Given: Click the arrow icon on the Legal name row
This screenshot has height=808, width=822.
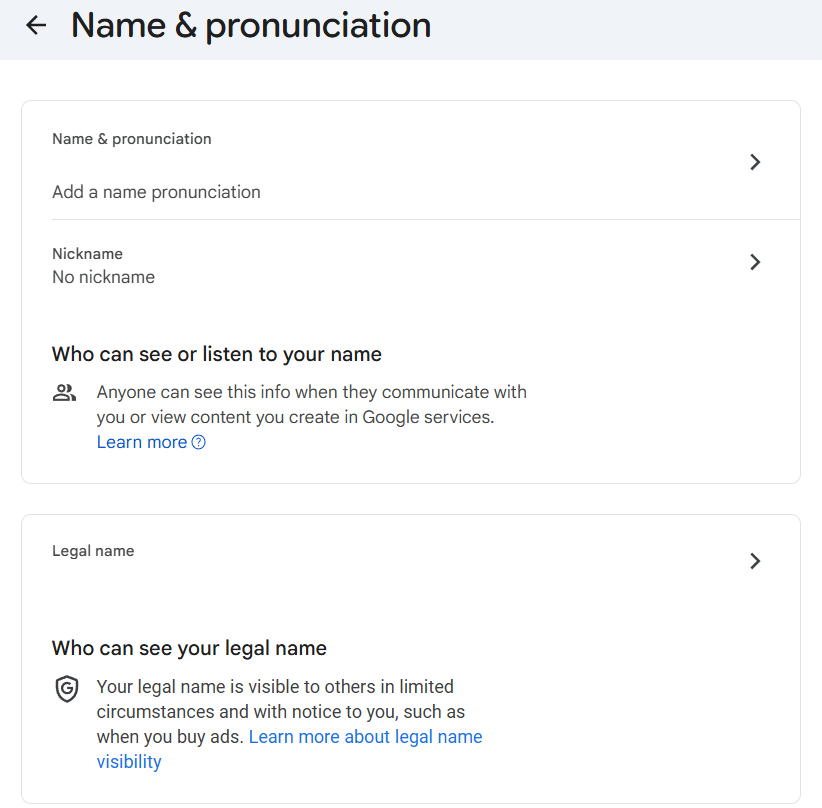Looking at the screenshot, I should tap(756, 561).
